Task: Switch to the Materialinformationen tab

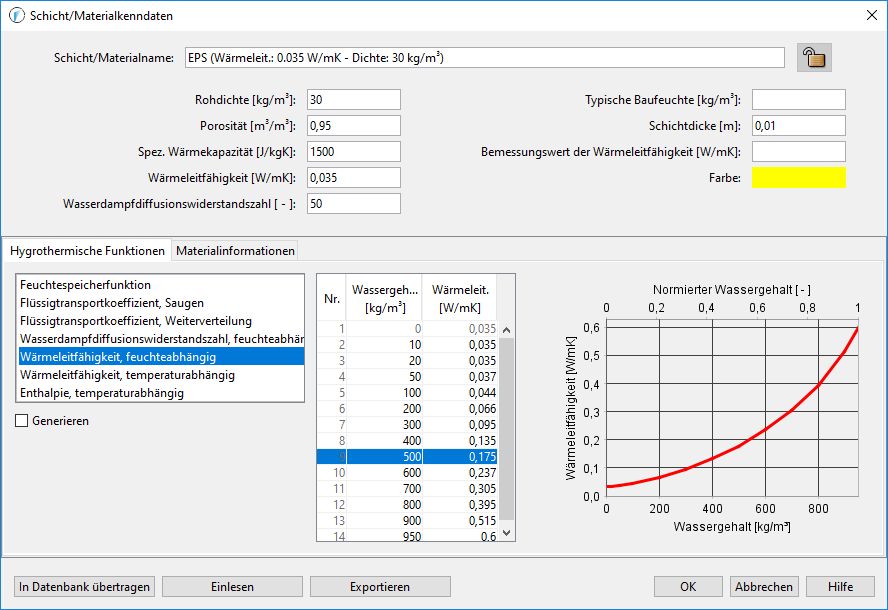Action: coord(235,251)
